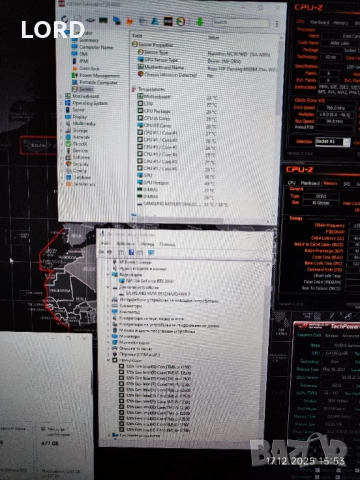Click the AIDA64 refresh toolbar icon
The width and height of the screenshot is (360, 480).
click(x=65, y=19)
